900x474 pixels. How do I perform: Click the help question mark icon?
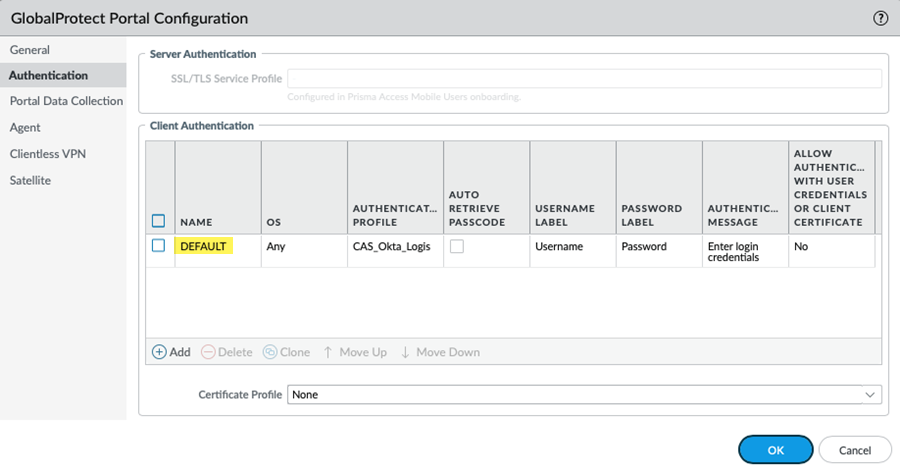point(881,18)
